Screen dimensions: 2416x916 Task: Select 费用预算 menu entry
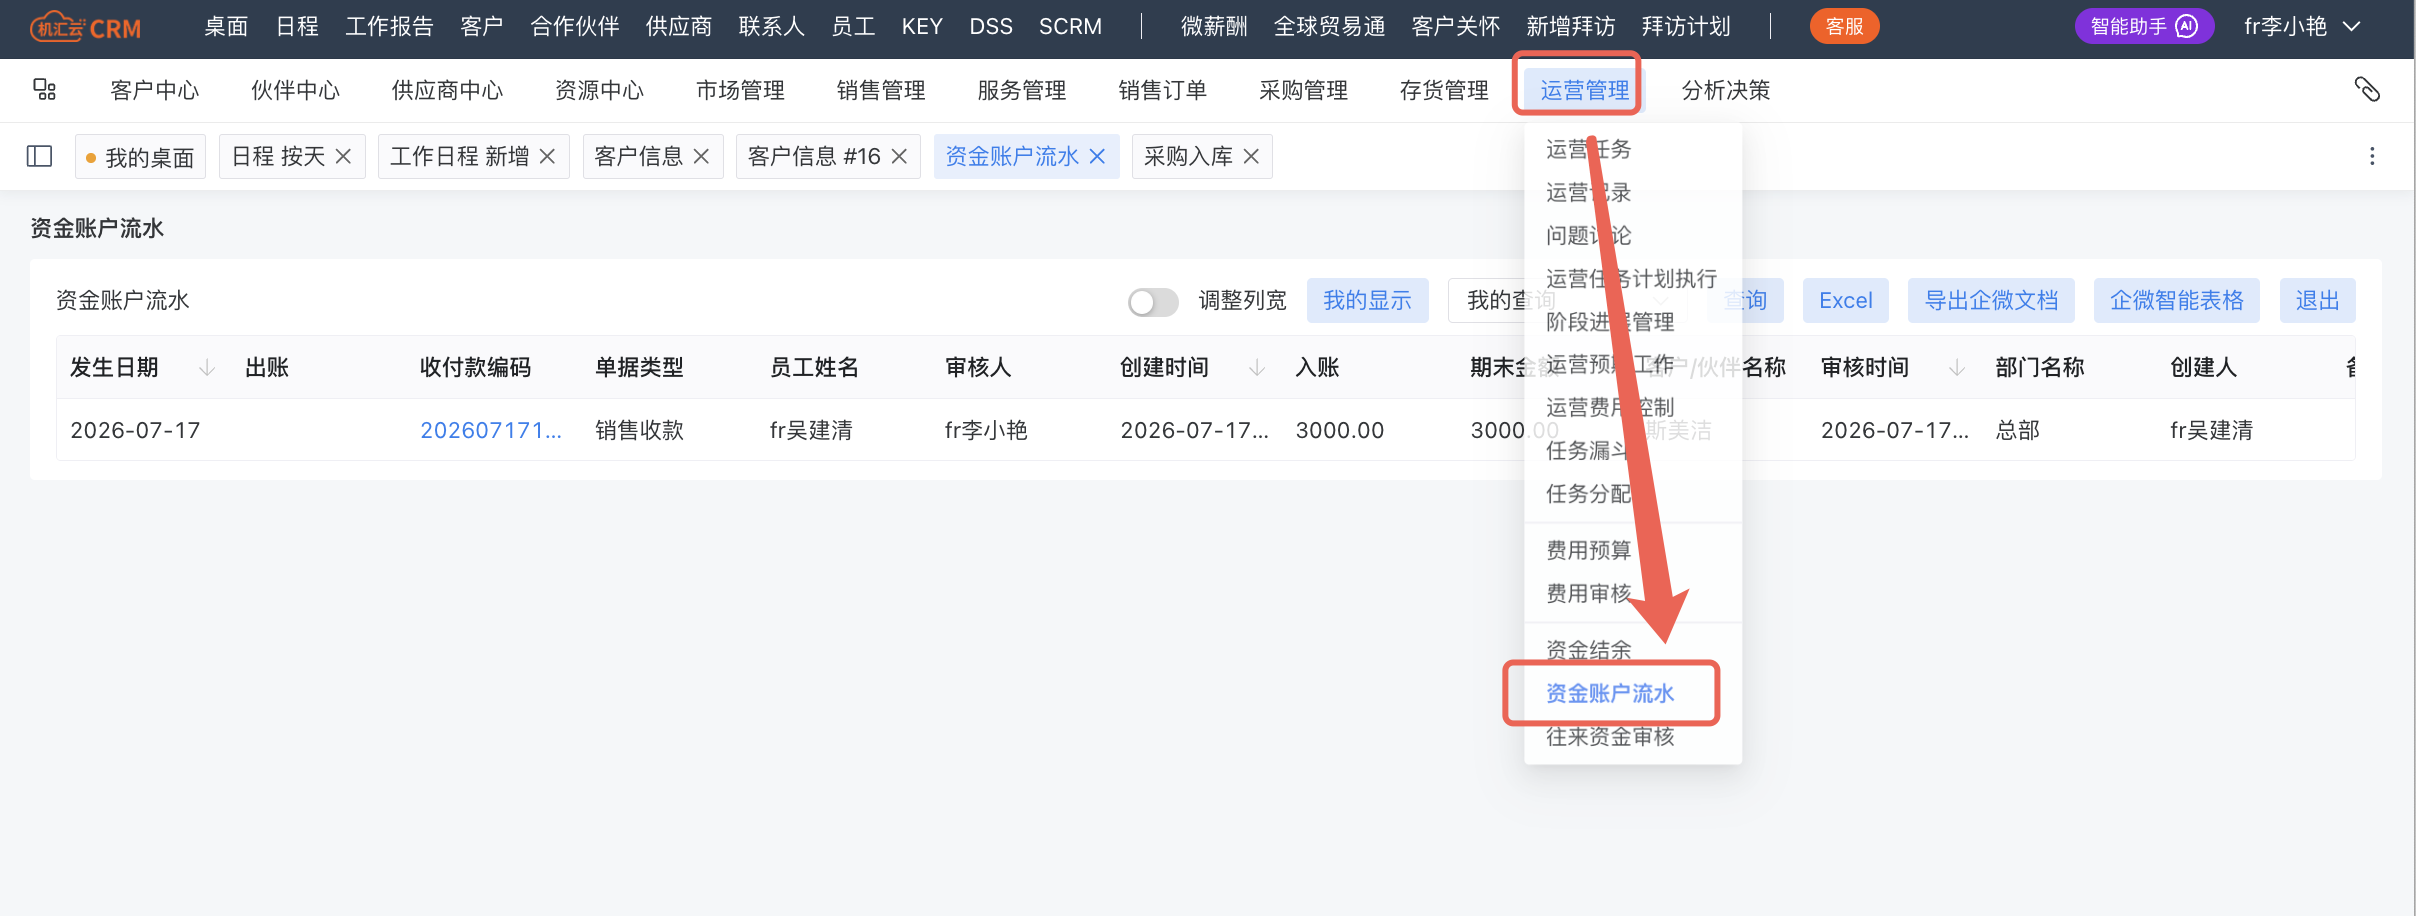(x=1588, y=550)
